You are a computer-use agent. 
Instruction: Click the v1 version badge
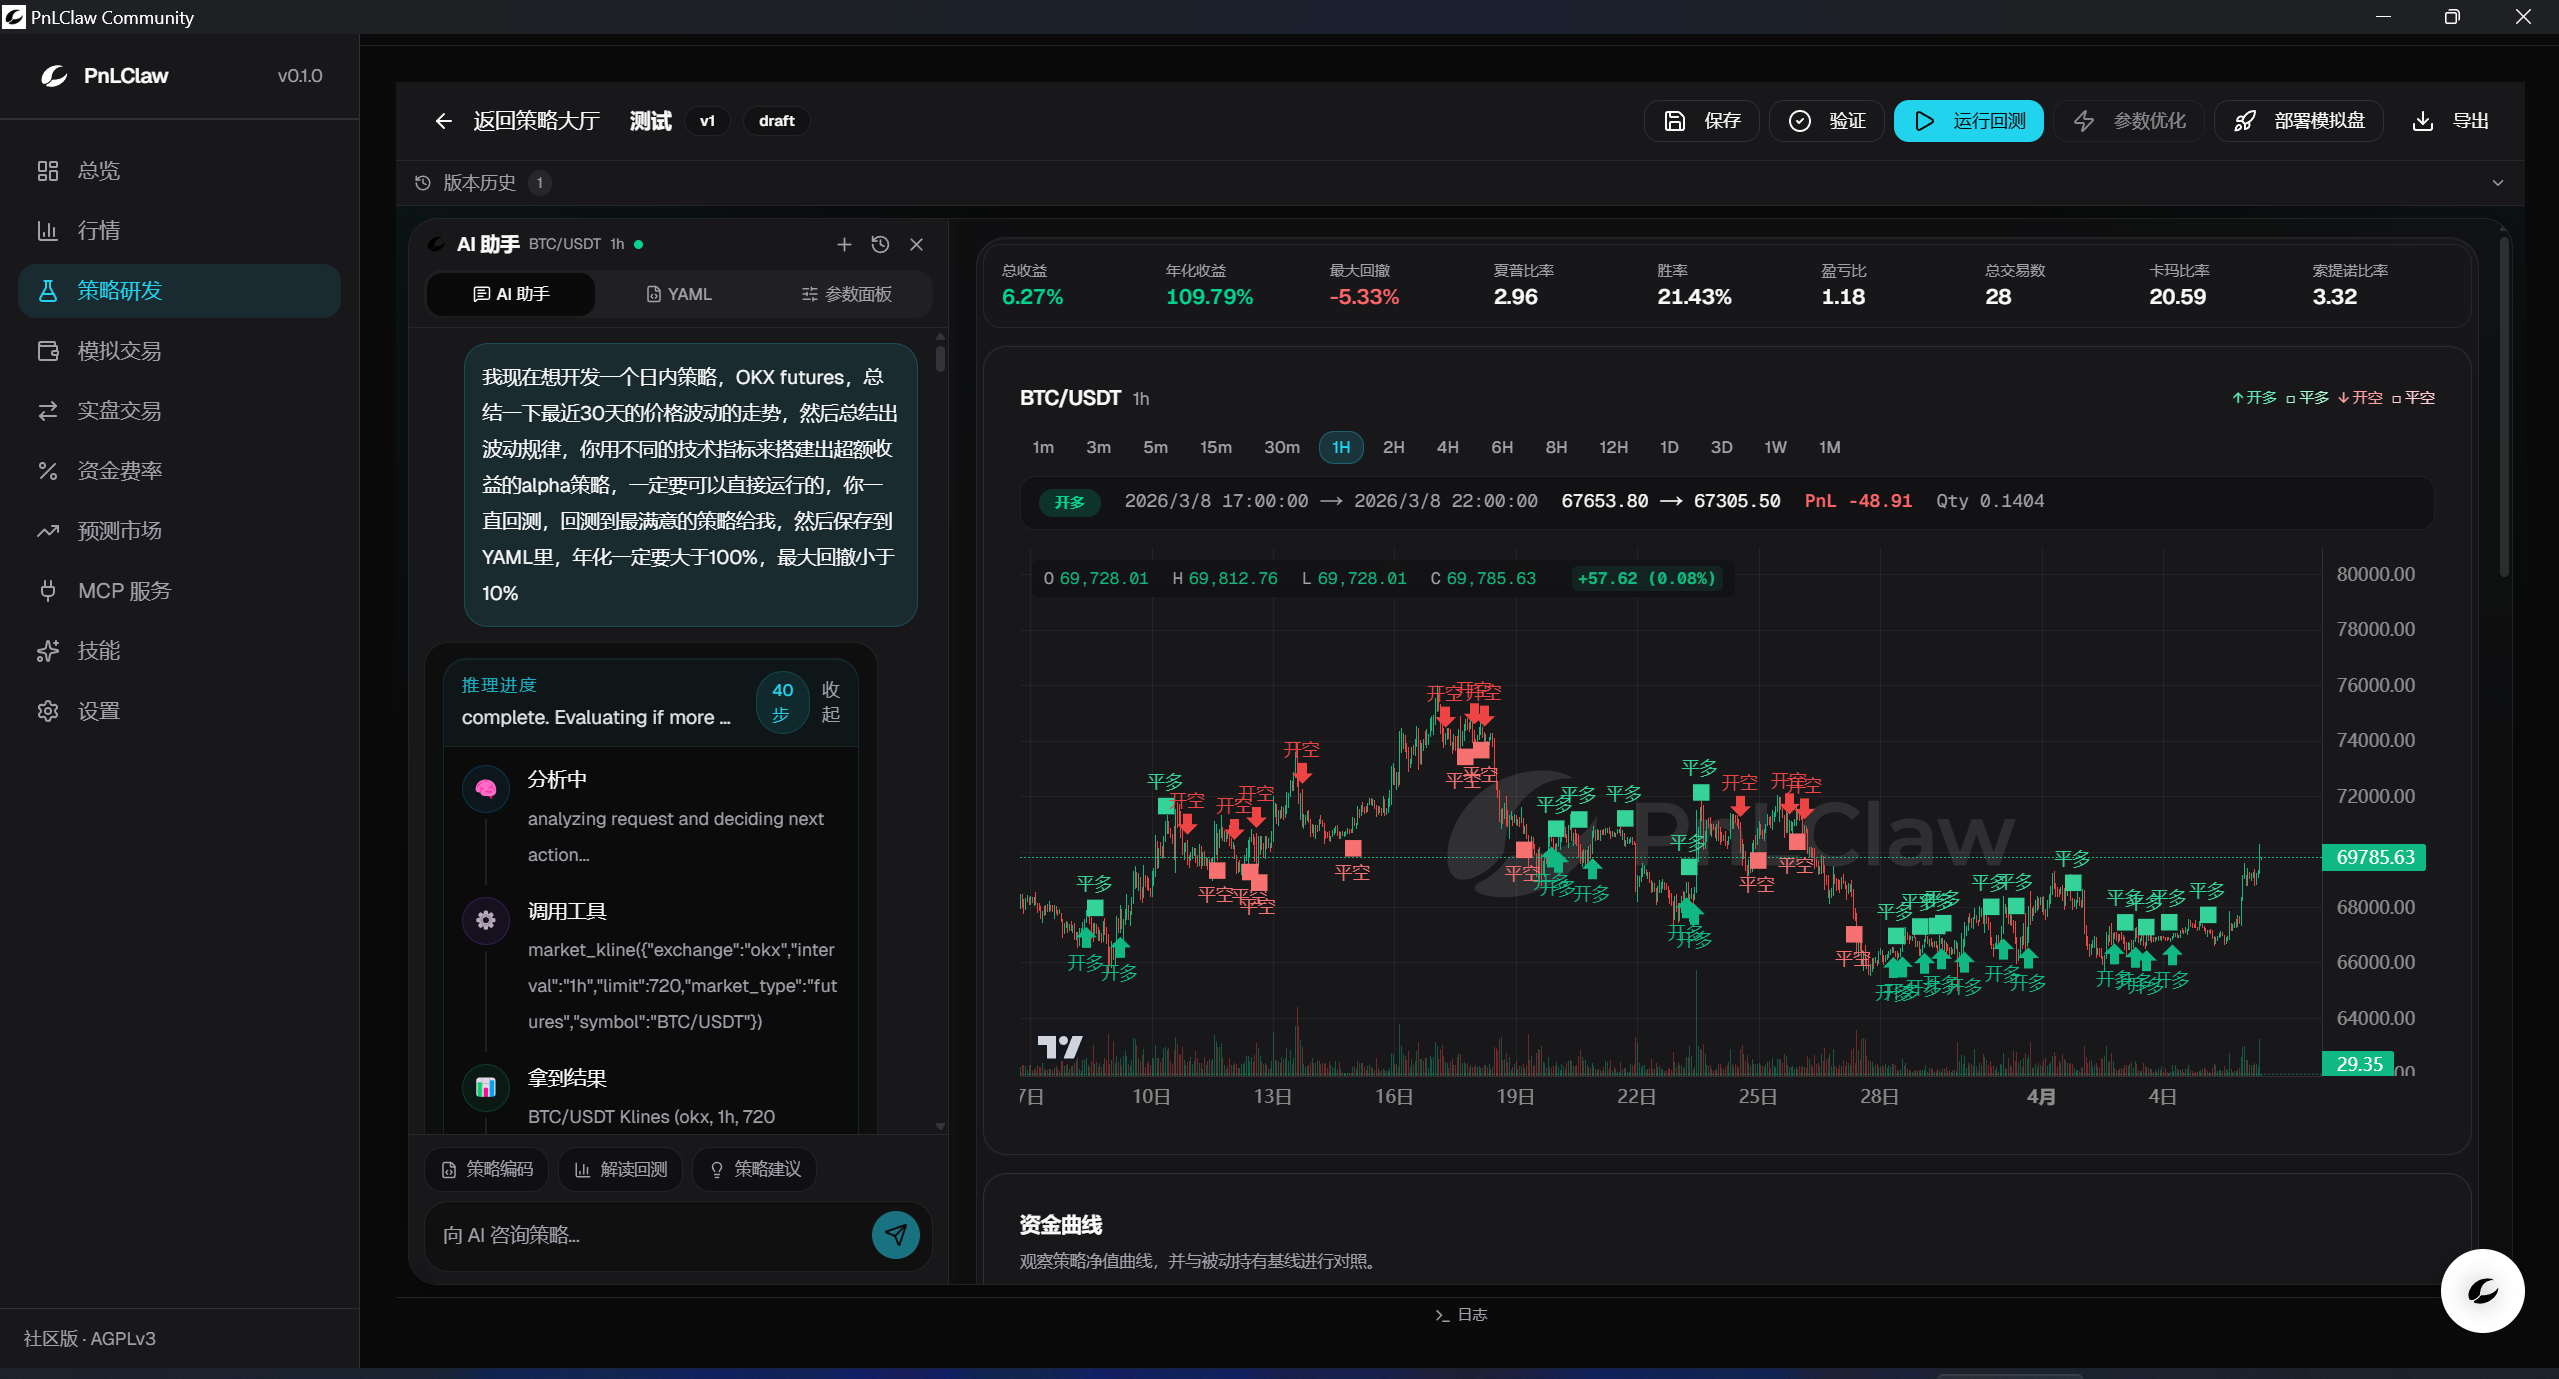coord(707,121)
